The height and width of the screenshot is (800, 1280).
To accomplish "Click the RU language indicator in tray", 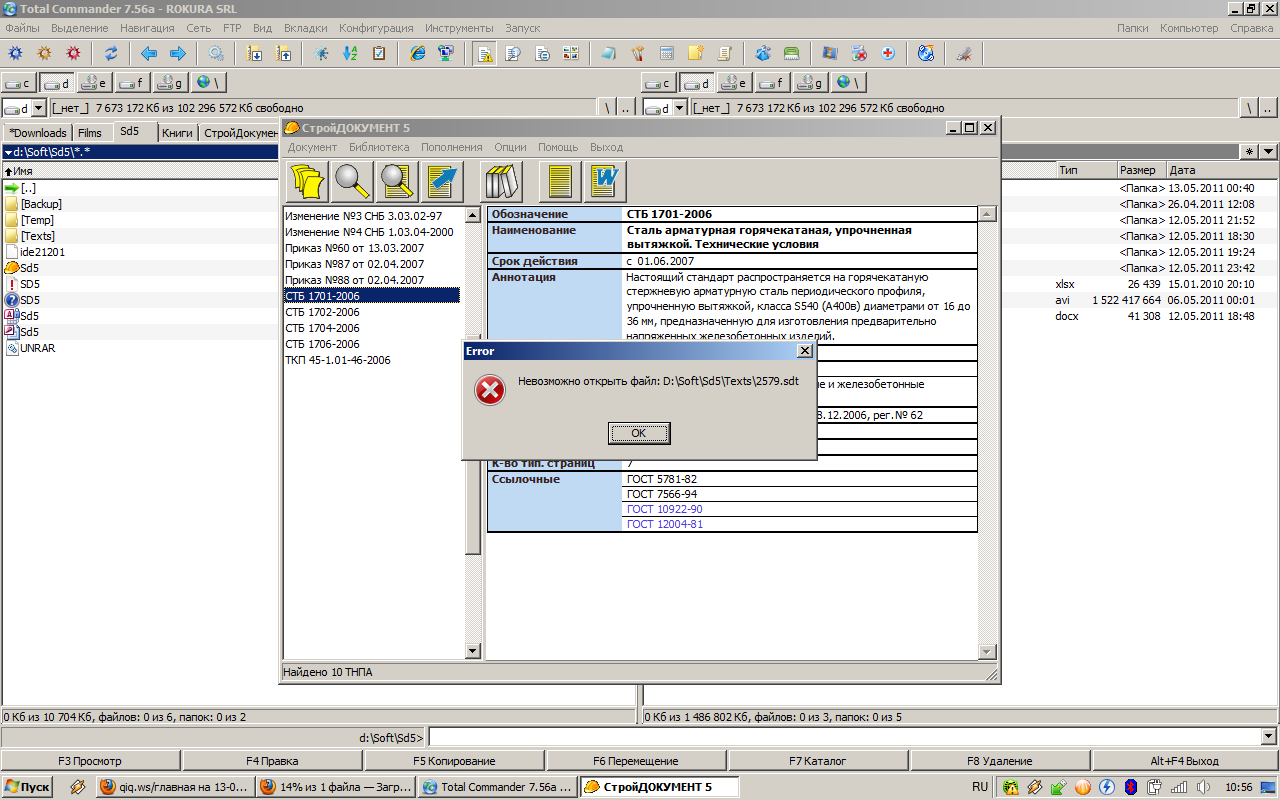I will [980, 787].
